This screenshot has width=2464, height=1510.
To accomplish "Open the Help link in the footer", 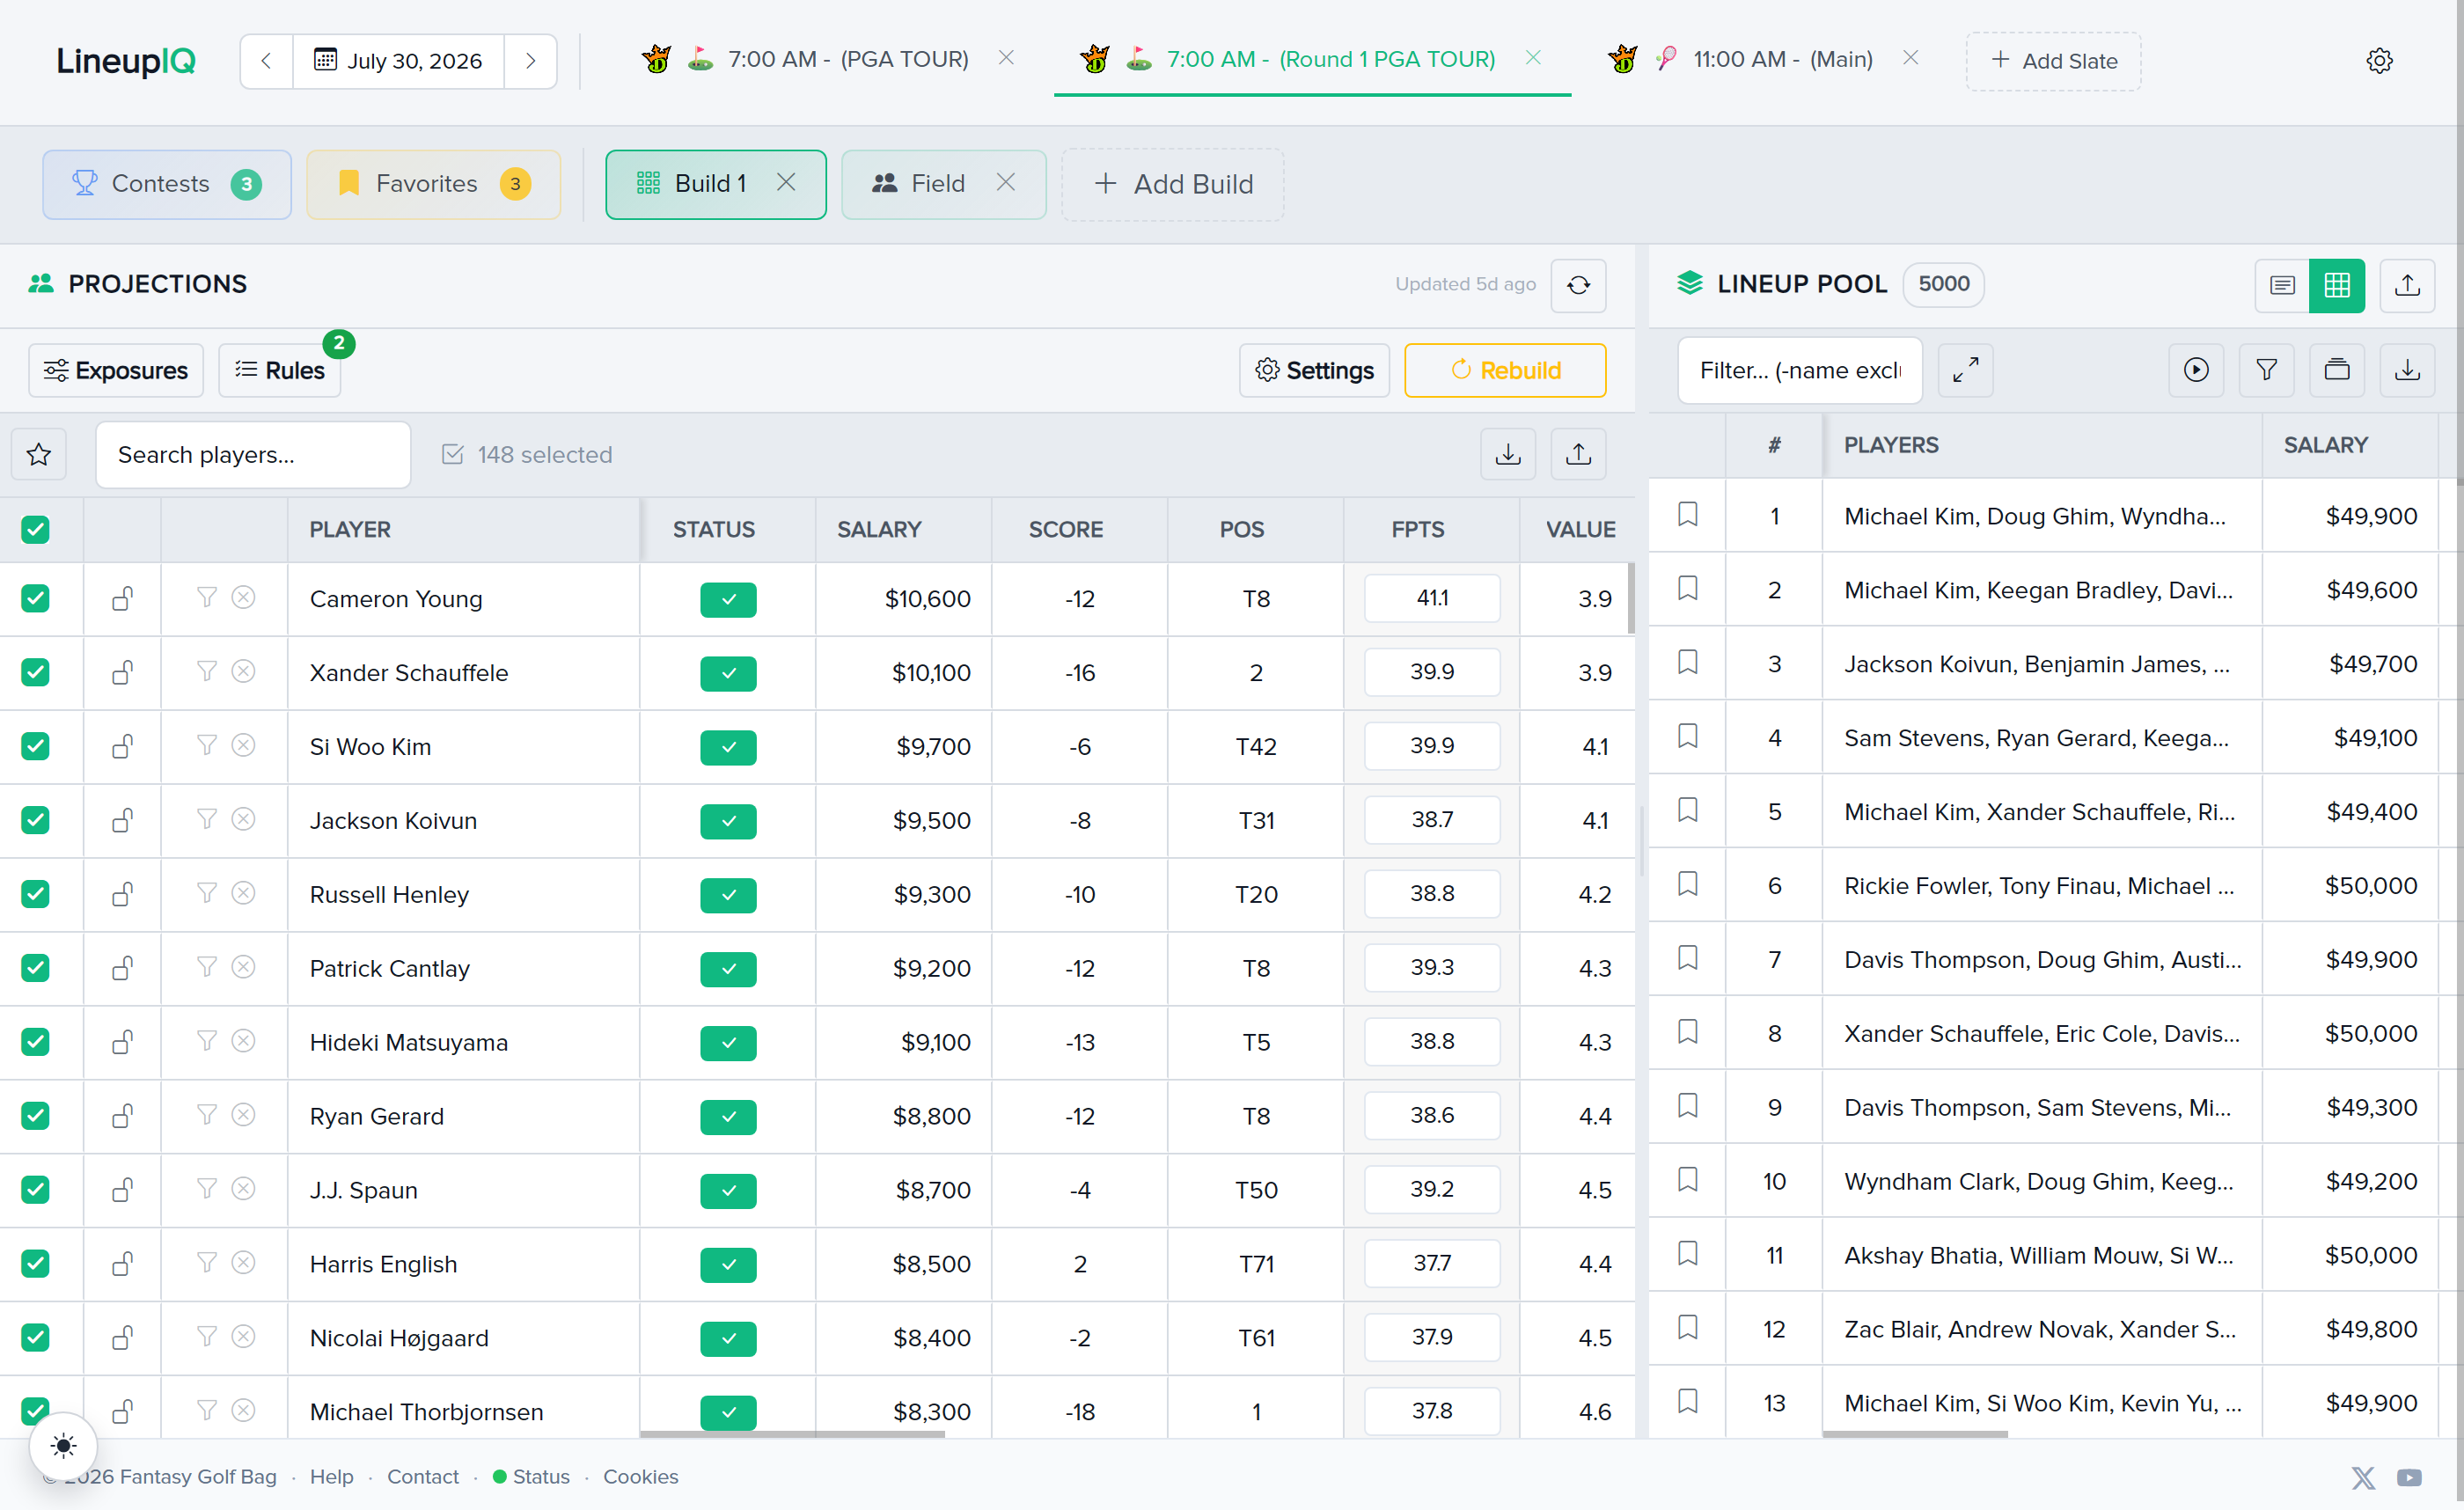I will point(331,1477).
